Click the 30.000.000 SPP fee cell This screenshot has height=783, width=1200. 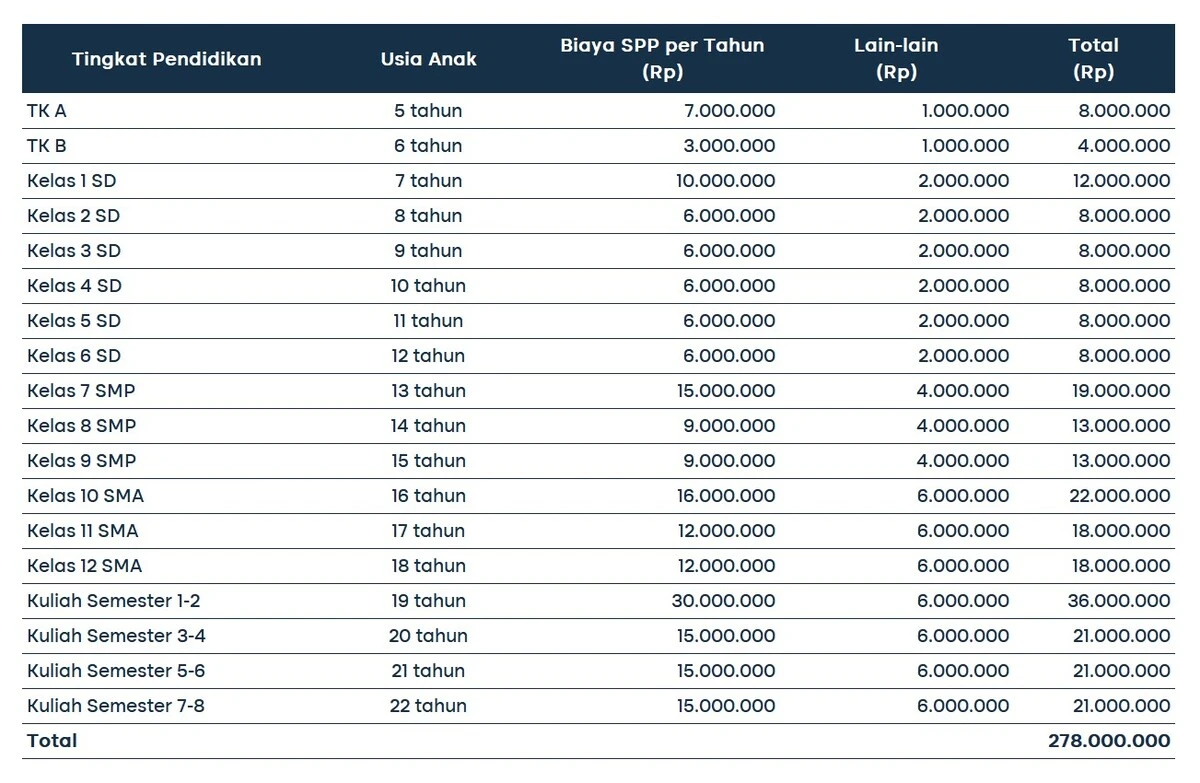[x=725, y=601]
